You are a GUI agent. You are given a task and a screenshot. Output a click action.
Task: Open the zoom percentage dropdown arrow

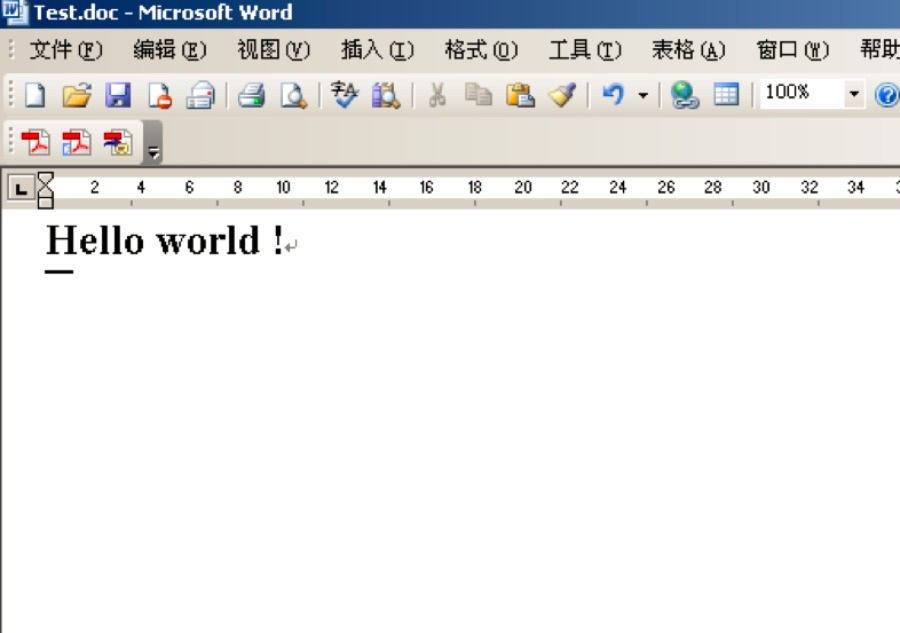(854, 94)
